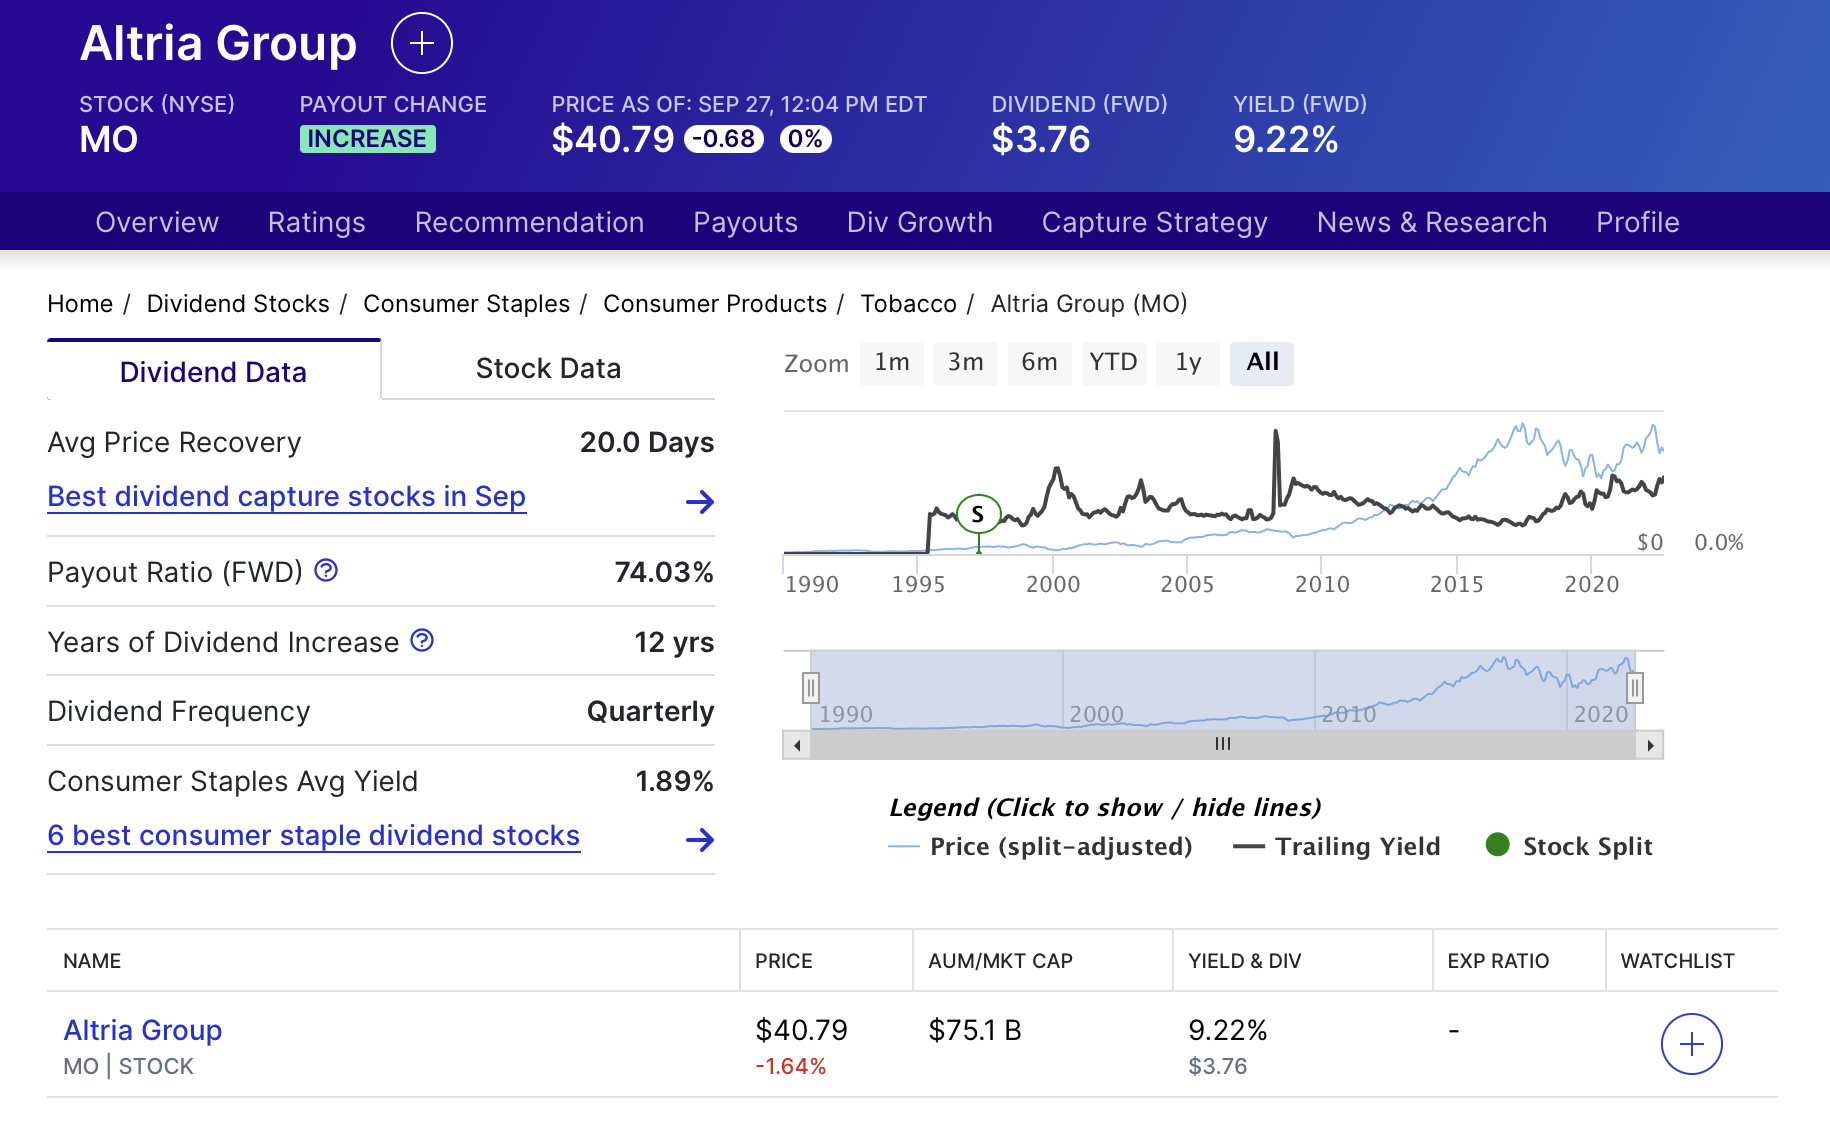Image resolution: width=1830 pixels, height=1130 pixels.
Task: Open the Capture Strategy nav item
Action: (1154, 222)
